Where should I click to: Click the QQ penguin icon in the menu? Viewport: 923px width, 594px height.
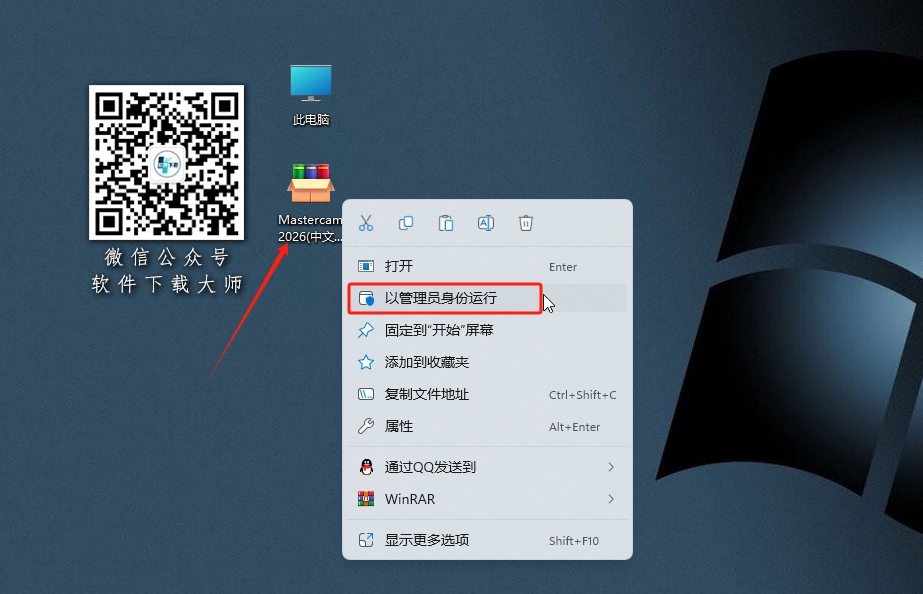(x=366, y=467)
